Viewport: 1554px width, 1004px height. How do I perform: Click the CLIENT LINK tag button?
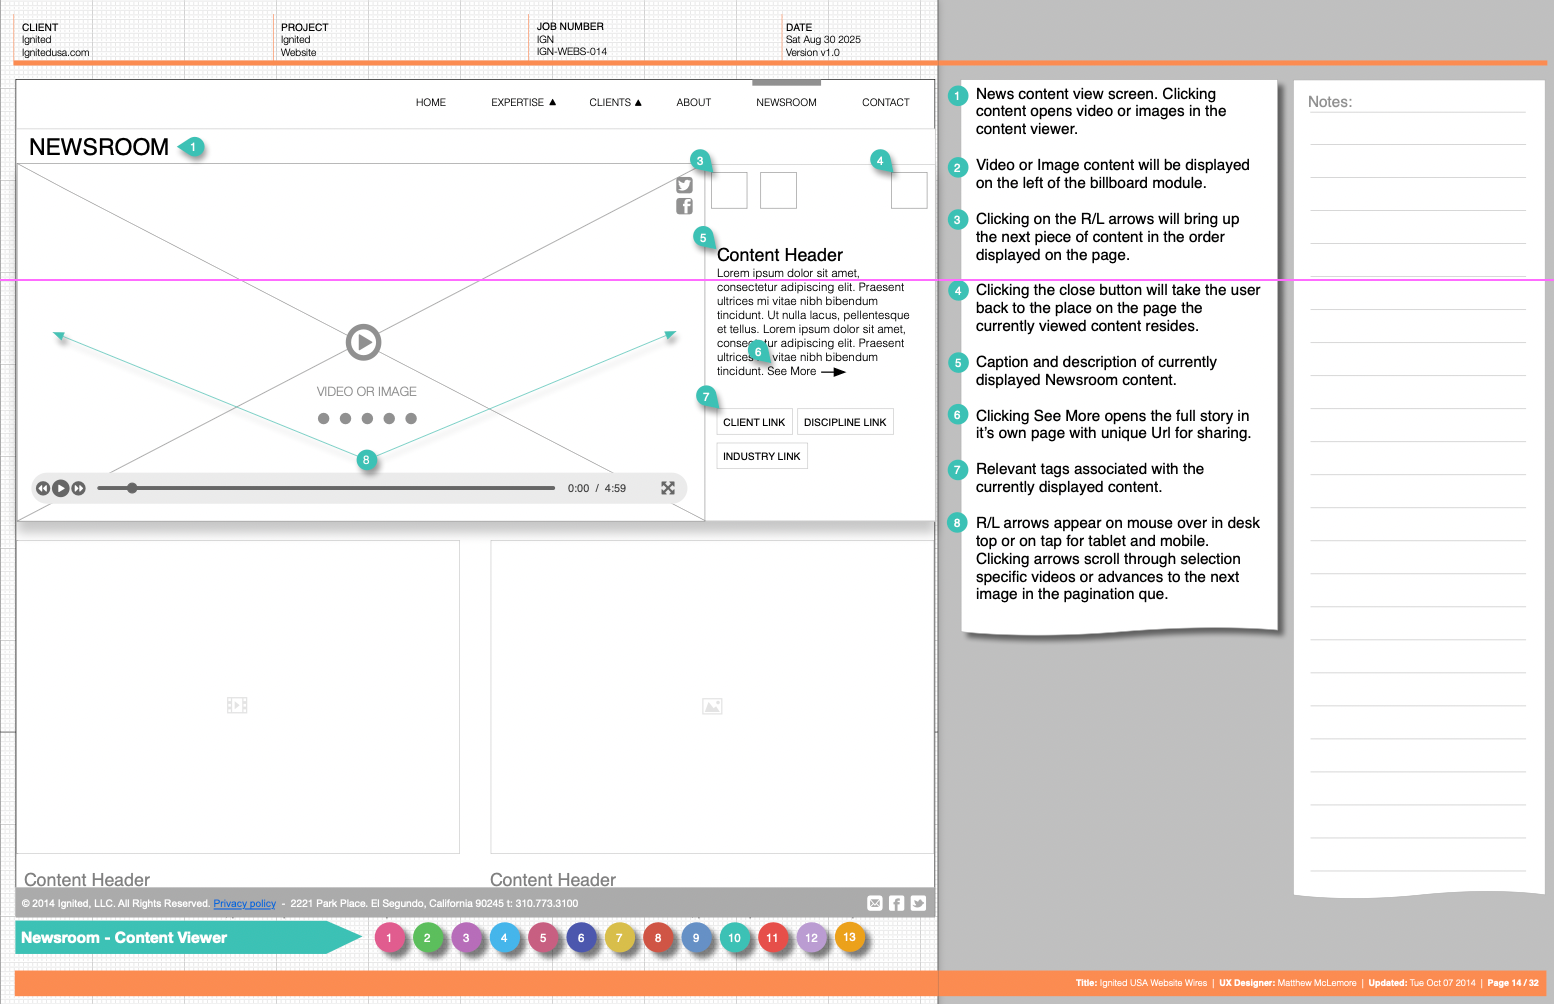click(754, 422)
